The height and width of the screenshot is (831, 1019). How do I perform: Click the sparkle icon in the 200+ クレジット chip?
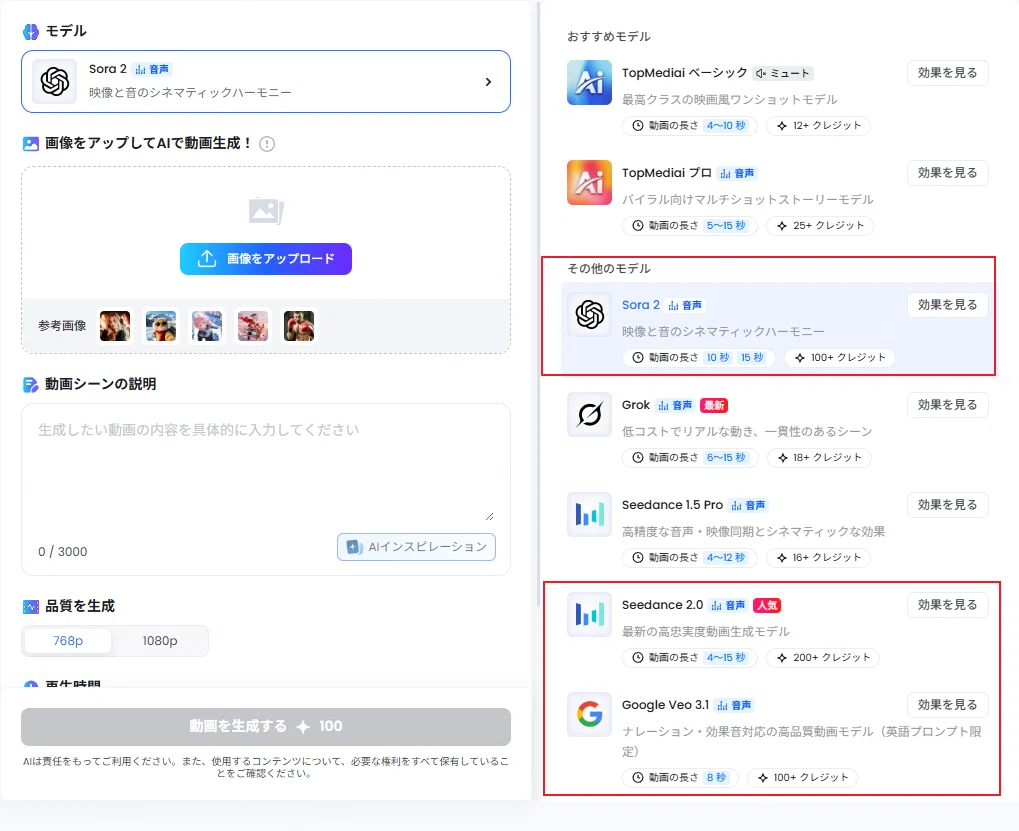click(x=782, y=658)
